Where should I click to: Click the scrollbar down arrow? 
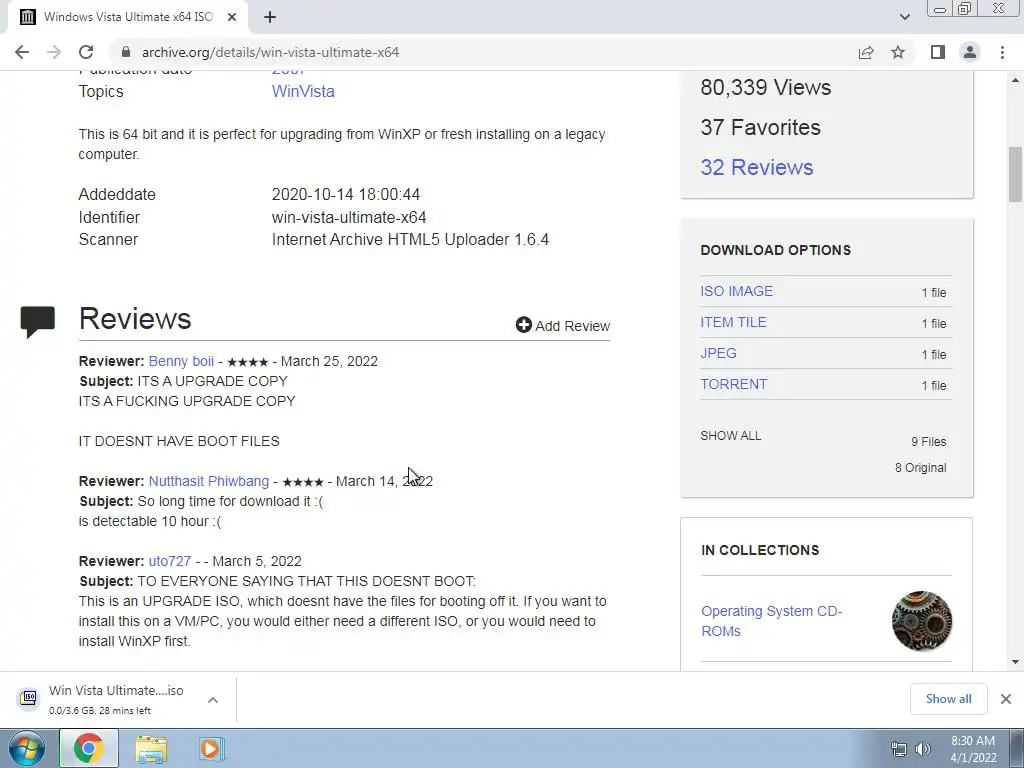click(1015, 662)
